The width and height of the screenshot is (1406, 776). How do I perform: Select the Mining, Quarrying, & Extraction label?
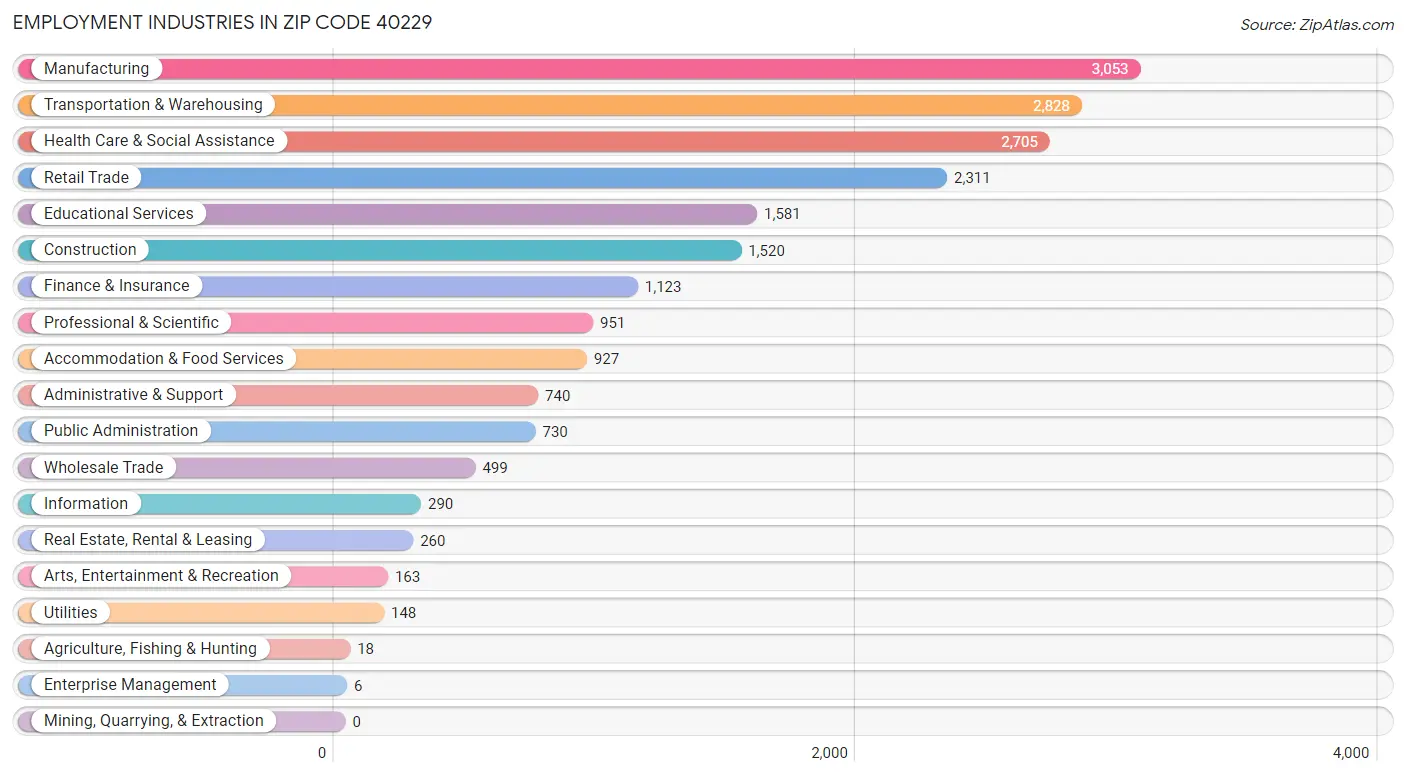click(154, 721)
